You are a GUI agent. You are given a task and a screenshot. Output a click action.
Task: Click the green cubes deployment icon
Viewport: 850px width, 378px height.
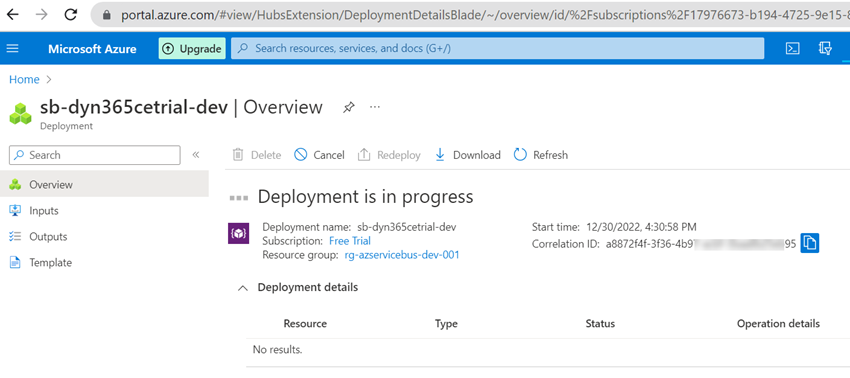[x=21, y=114]
